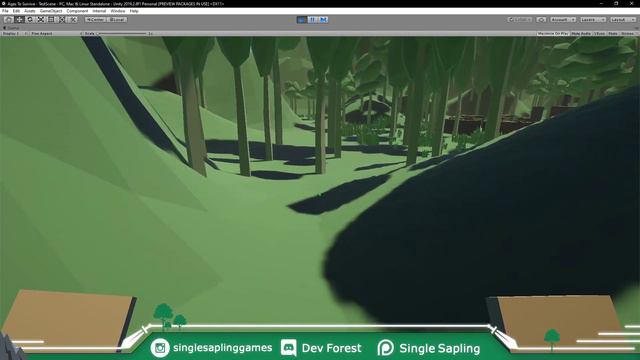The image size is (640, 360).
Task: Click the Single Sapling text
Action: coord(440,348)
